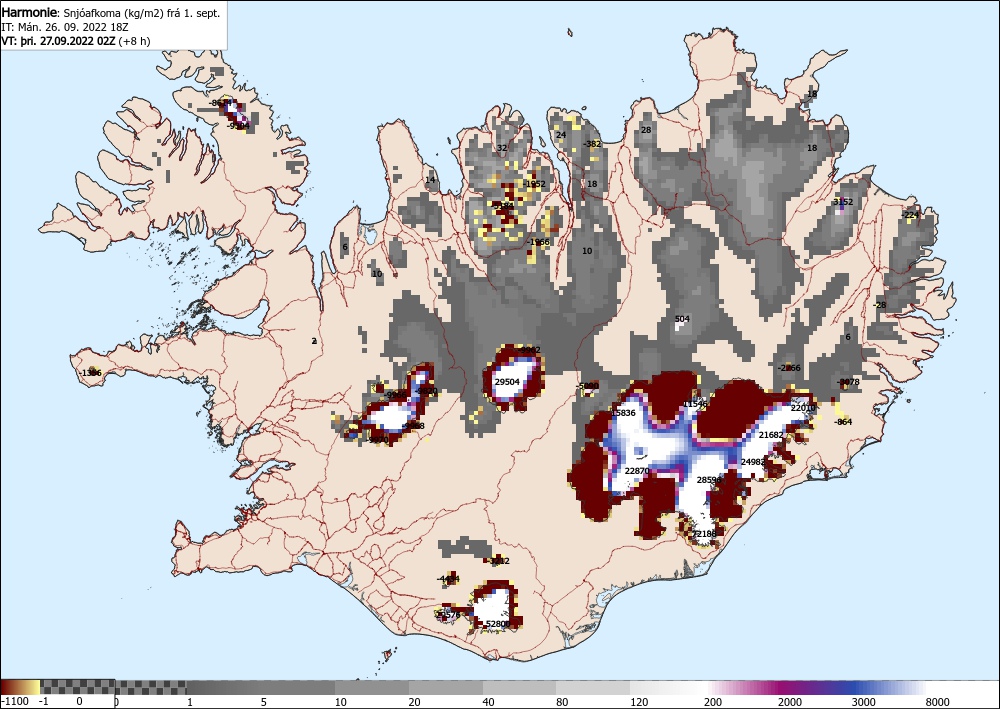Click the 40 legend label
The height and width of the screenshot is (709, 1000).
pyautogui.click(x=488, y=701)
